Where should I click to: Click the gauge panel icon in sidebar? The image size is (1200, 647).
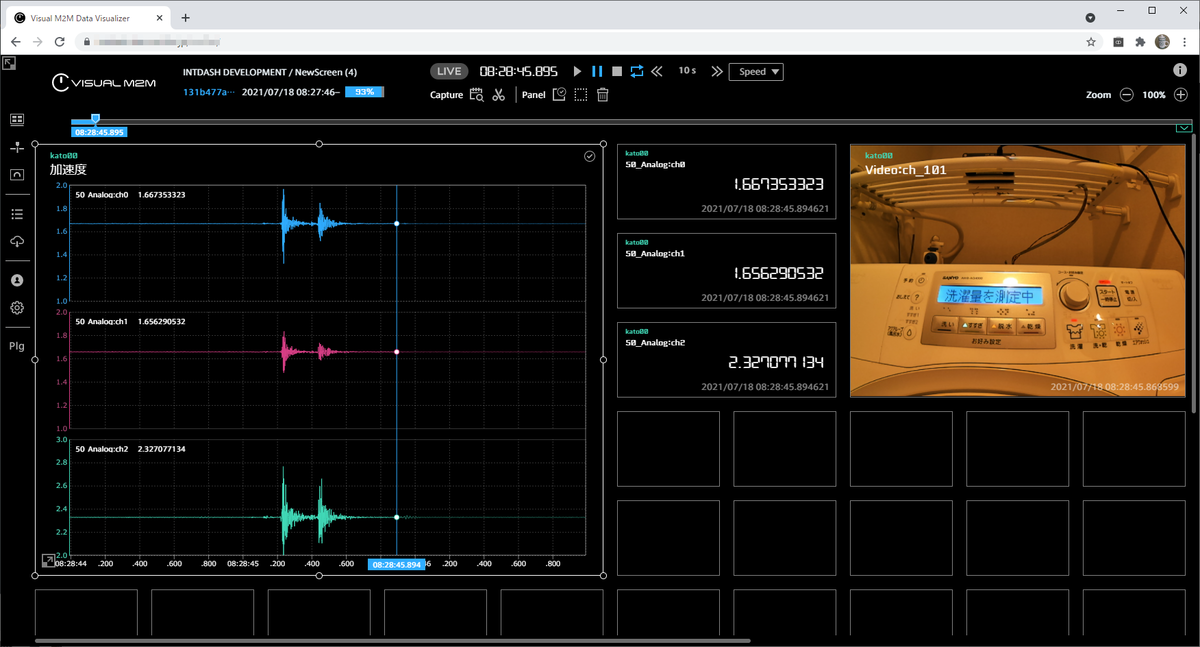click(x=17, y=174)
